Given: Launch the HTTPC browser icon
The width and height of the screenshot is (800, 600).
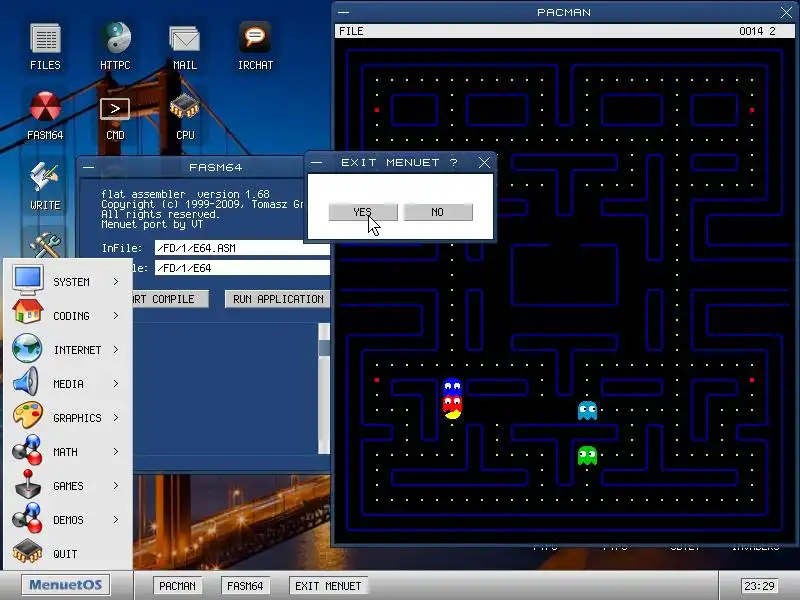Looking at the screenshot, I should 115,38.
